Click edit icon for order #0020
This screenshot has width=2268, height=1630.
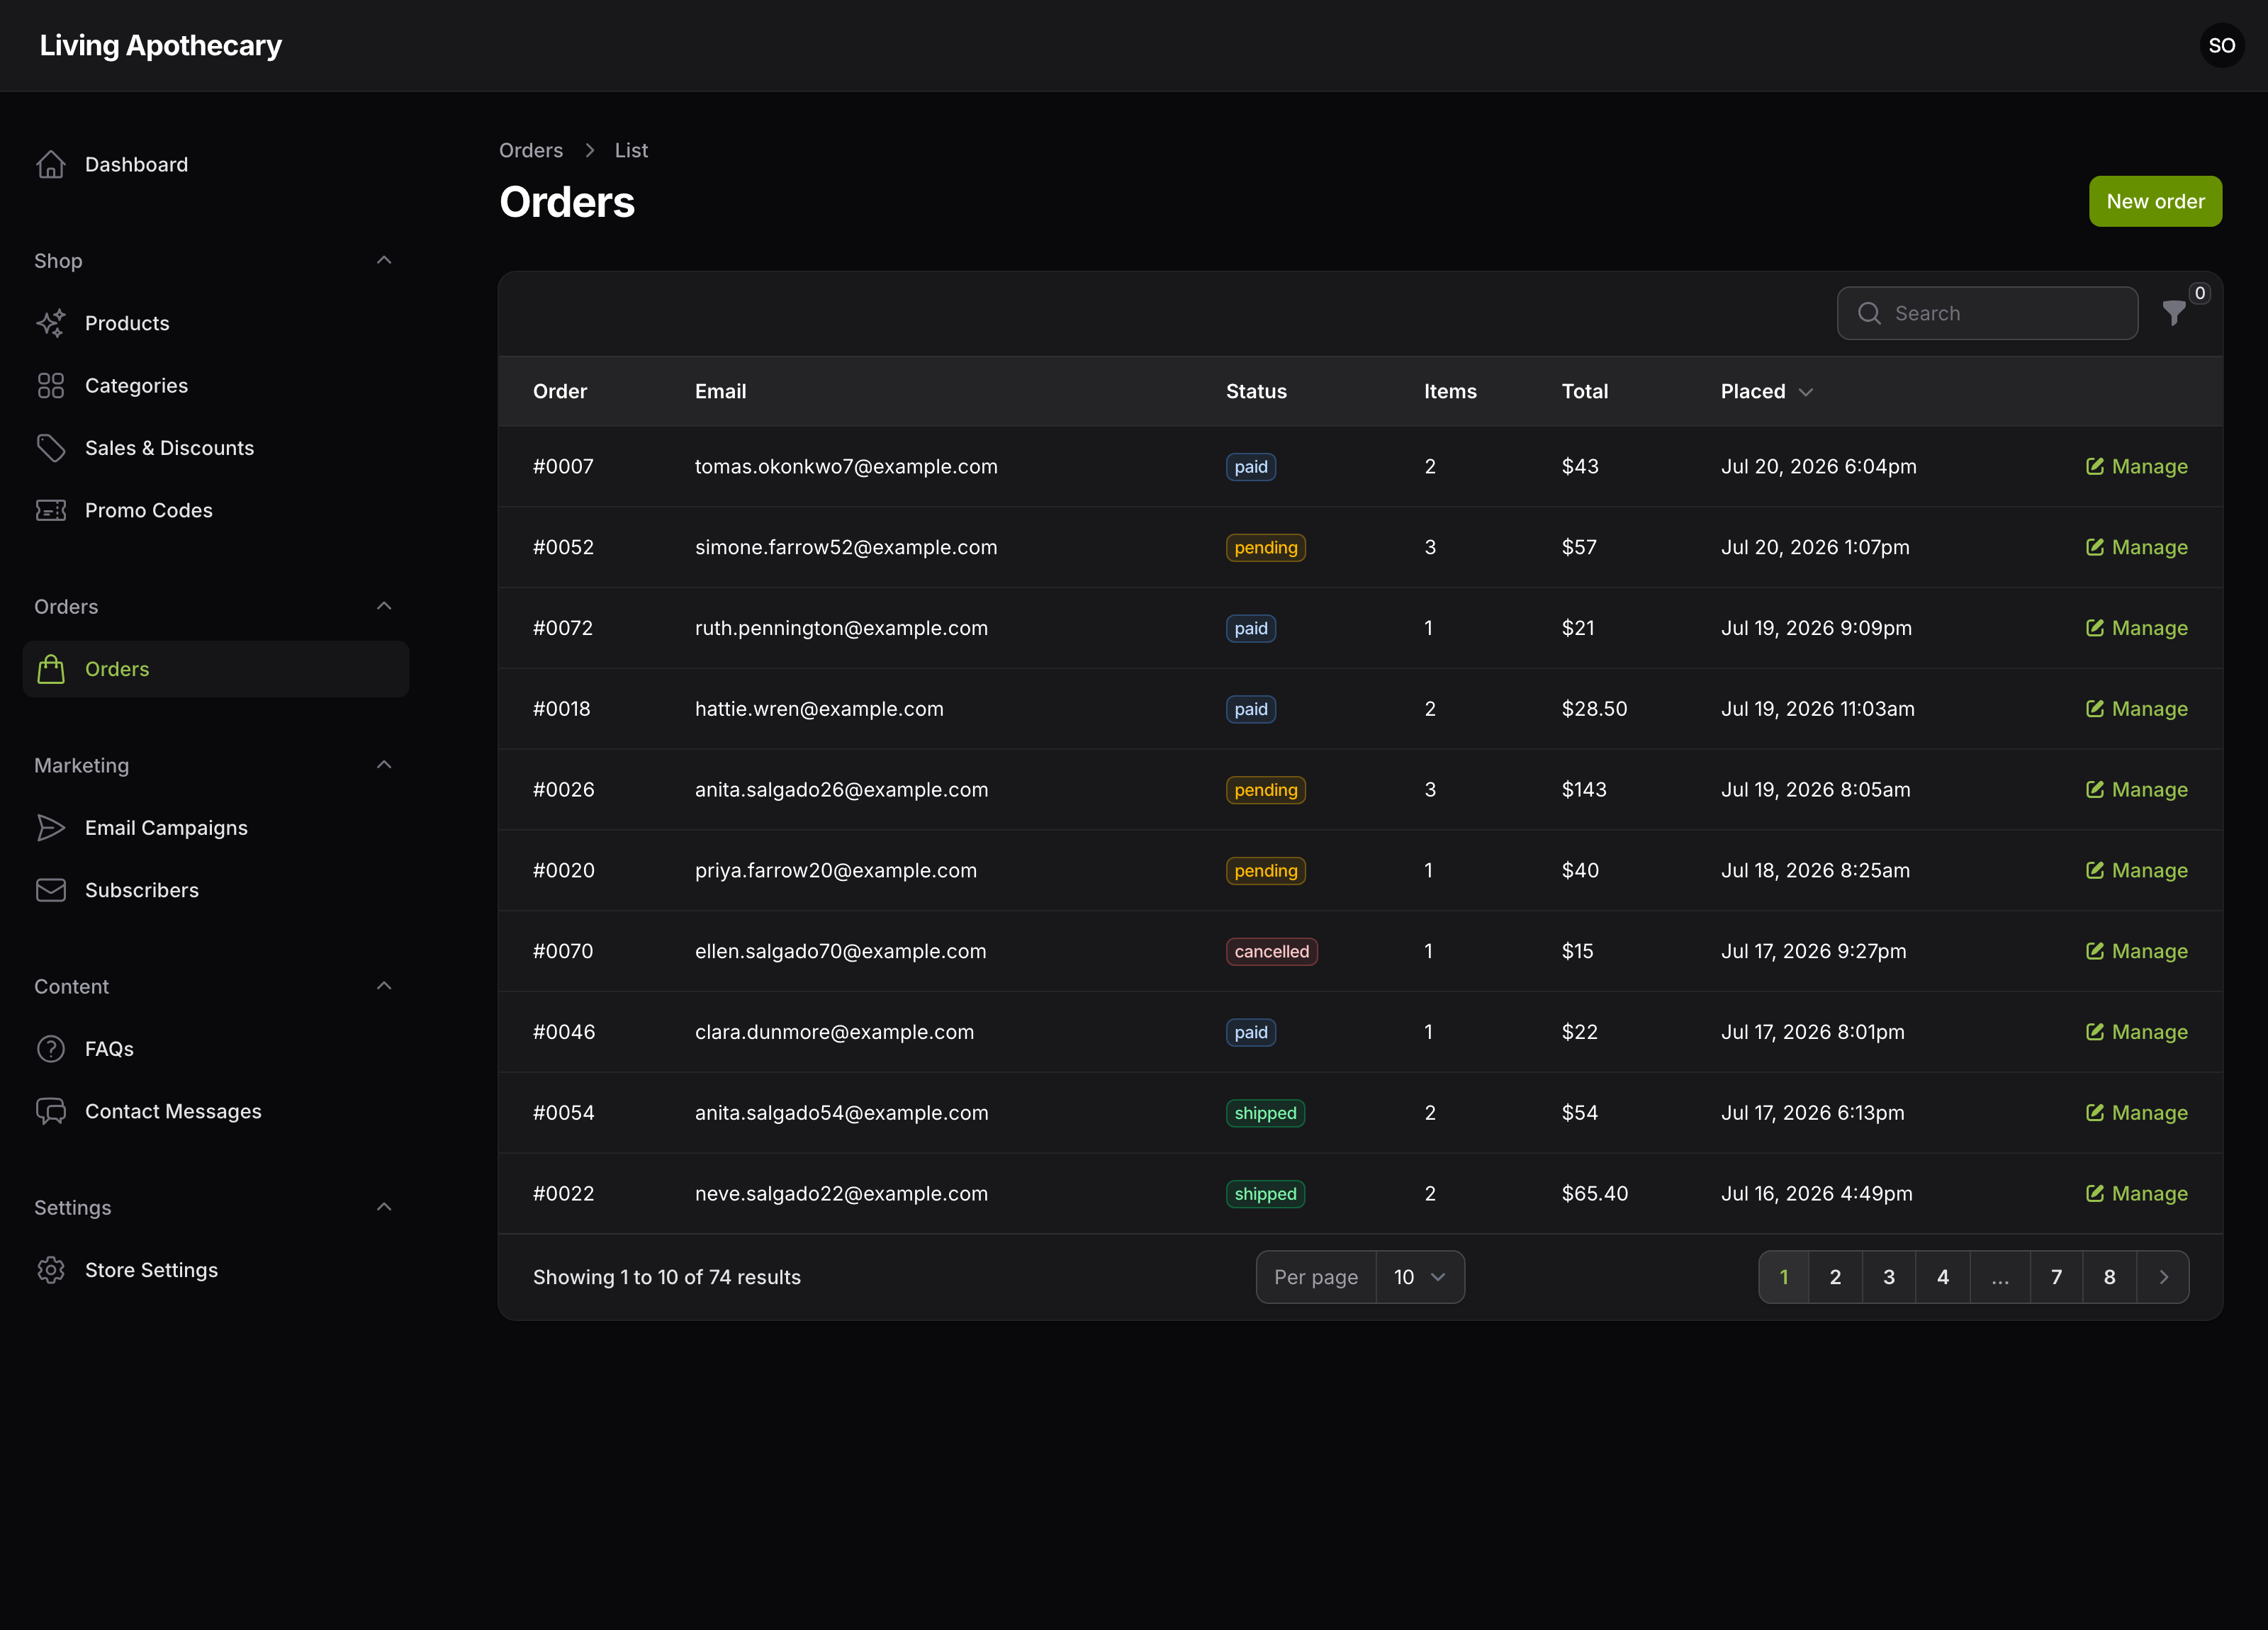[2095, 870]
